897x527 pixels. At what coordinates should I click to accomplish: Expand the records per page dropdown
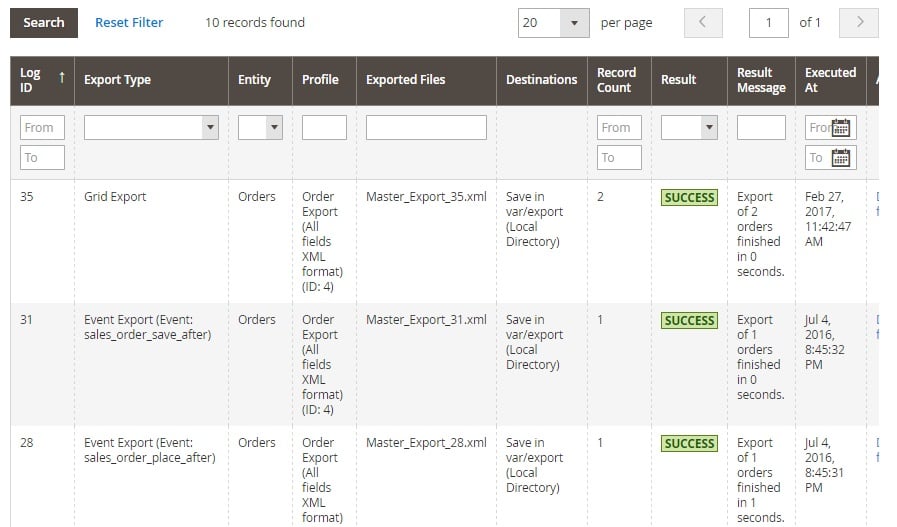[x=574, y=23]
